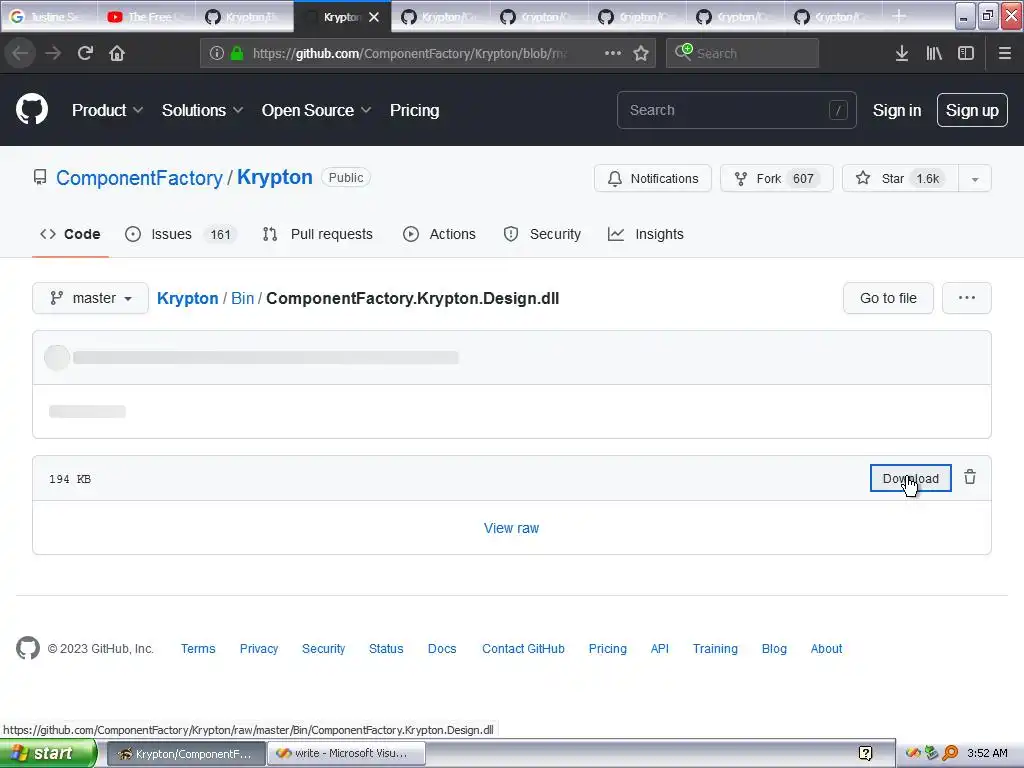Screen dimensions: 1024x768
Task: Click the View raw link
Action: click(x=511, y=528)
